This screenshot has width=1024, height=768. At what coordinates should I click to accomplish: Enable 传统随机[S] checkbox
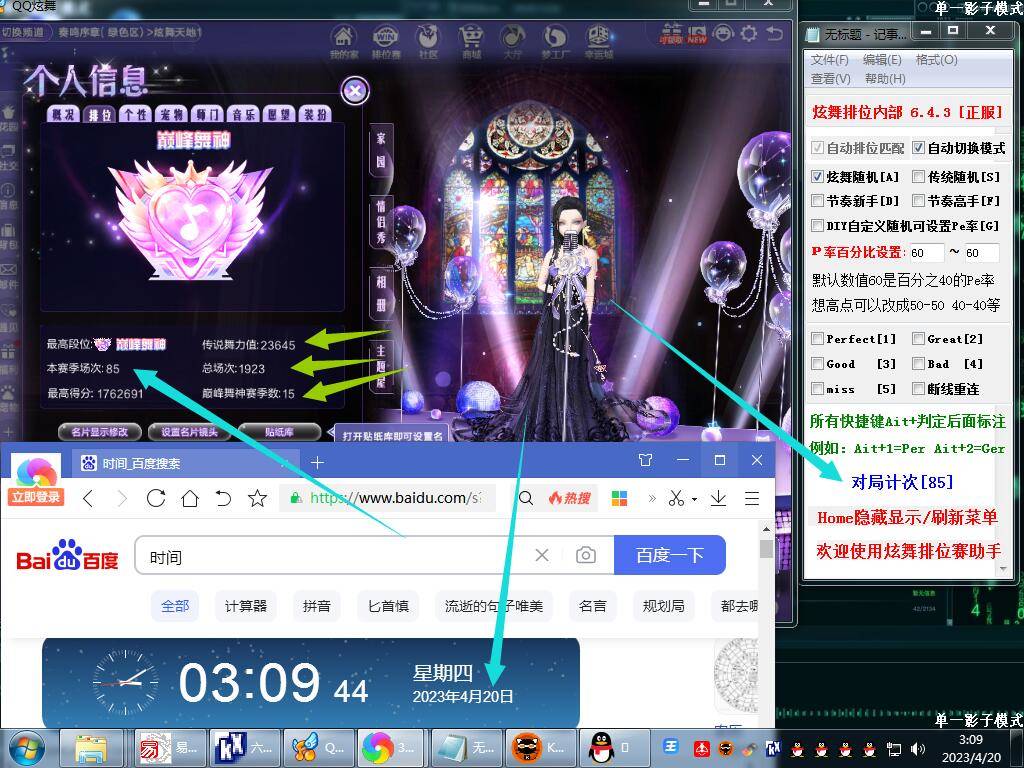pyautogui.click(x=918, y=176)
